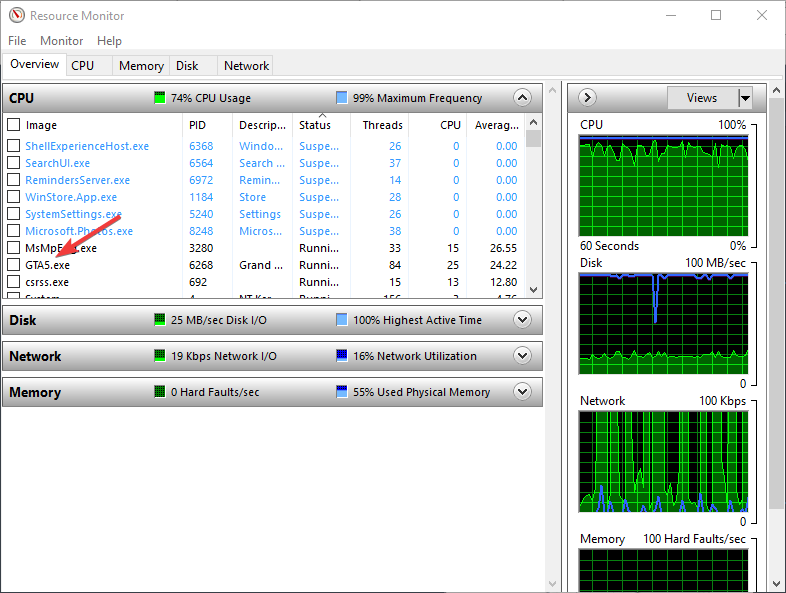
Task: Click the blue Highest Active Time indicator
Action: coord(341,319)
